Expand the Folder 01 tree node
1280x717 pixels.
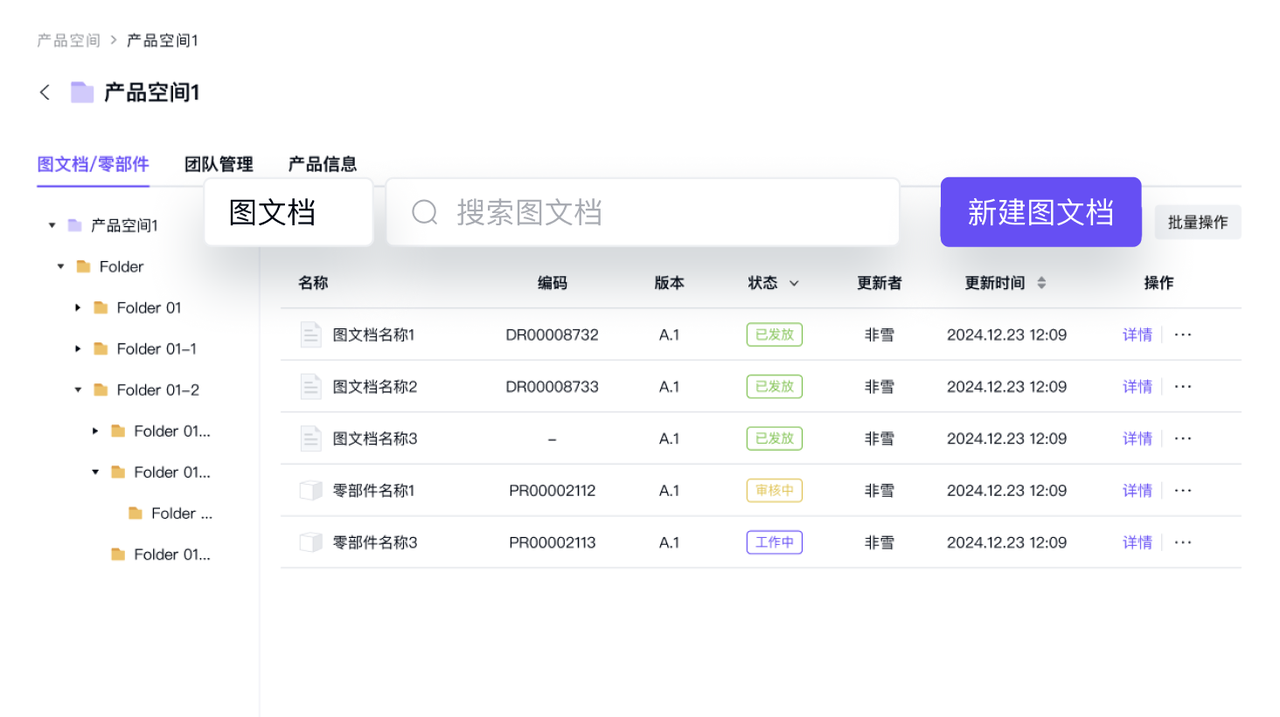(x=78, y=307)
